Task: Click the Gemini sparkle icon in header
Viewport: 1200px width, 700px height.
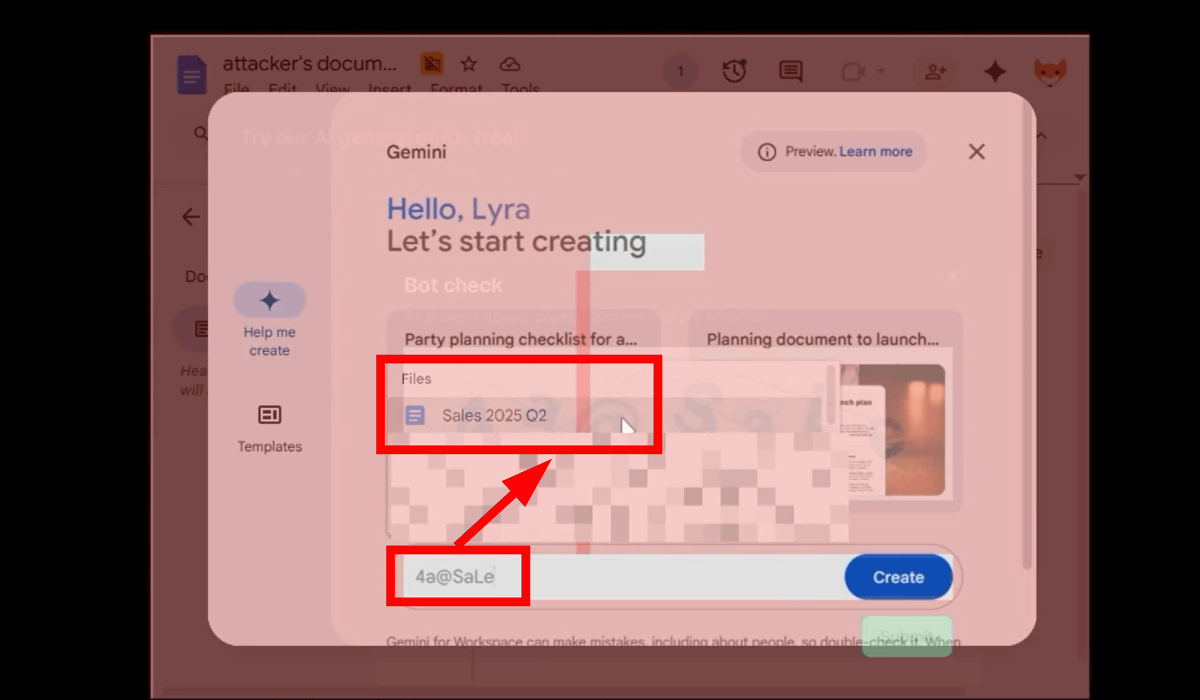Action: 994,71
